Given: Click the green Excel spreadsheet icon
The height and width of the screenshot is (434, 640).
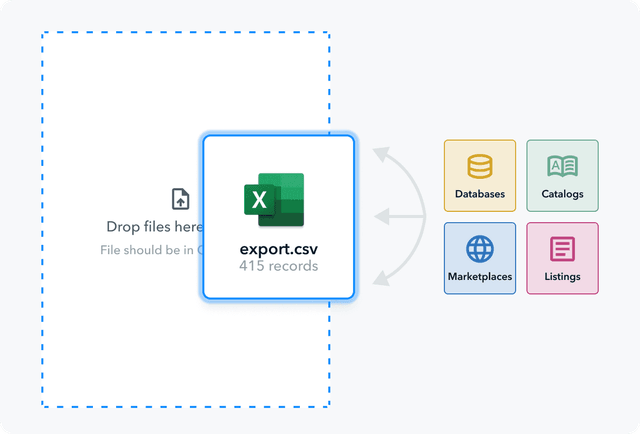Looking at the screenshot, I should (x=274, y=200).
